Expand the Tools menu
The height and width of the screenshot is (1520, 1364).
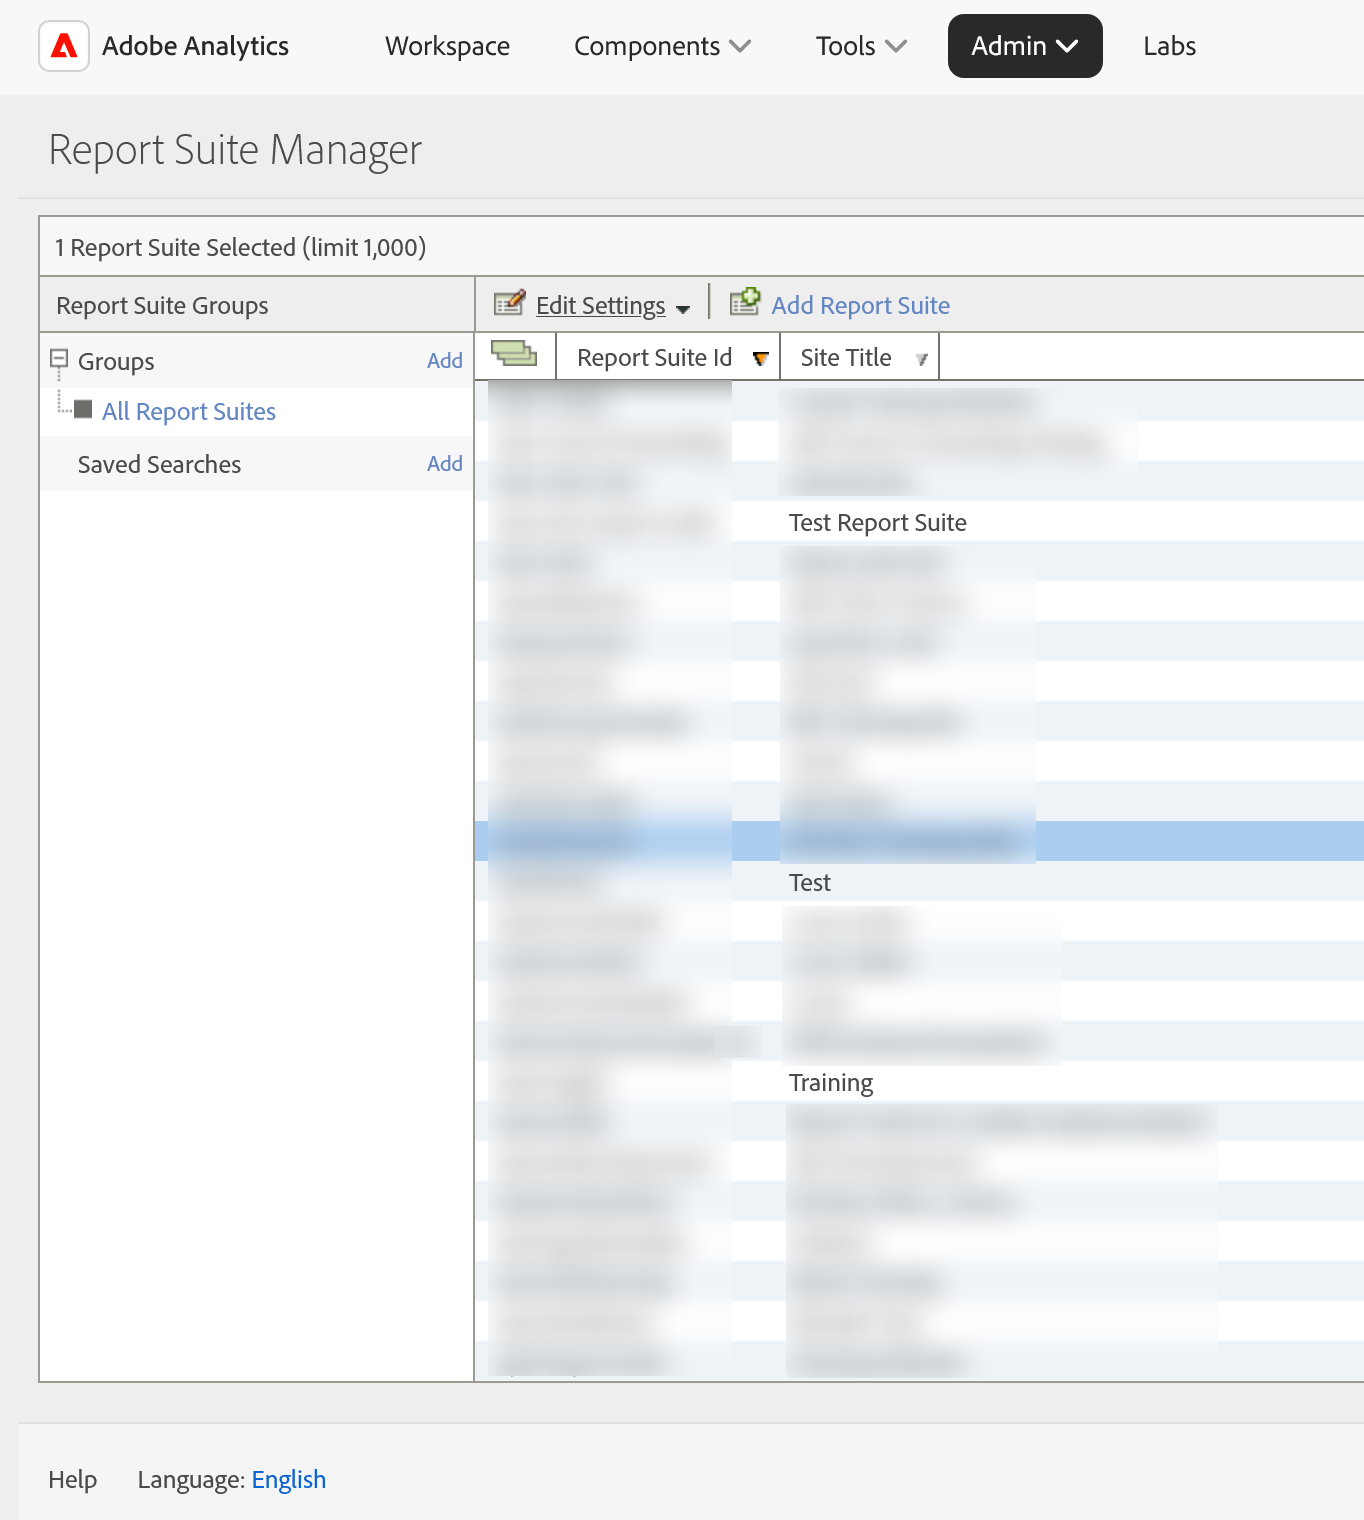tap(861, 46)
